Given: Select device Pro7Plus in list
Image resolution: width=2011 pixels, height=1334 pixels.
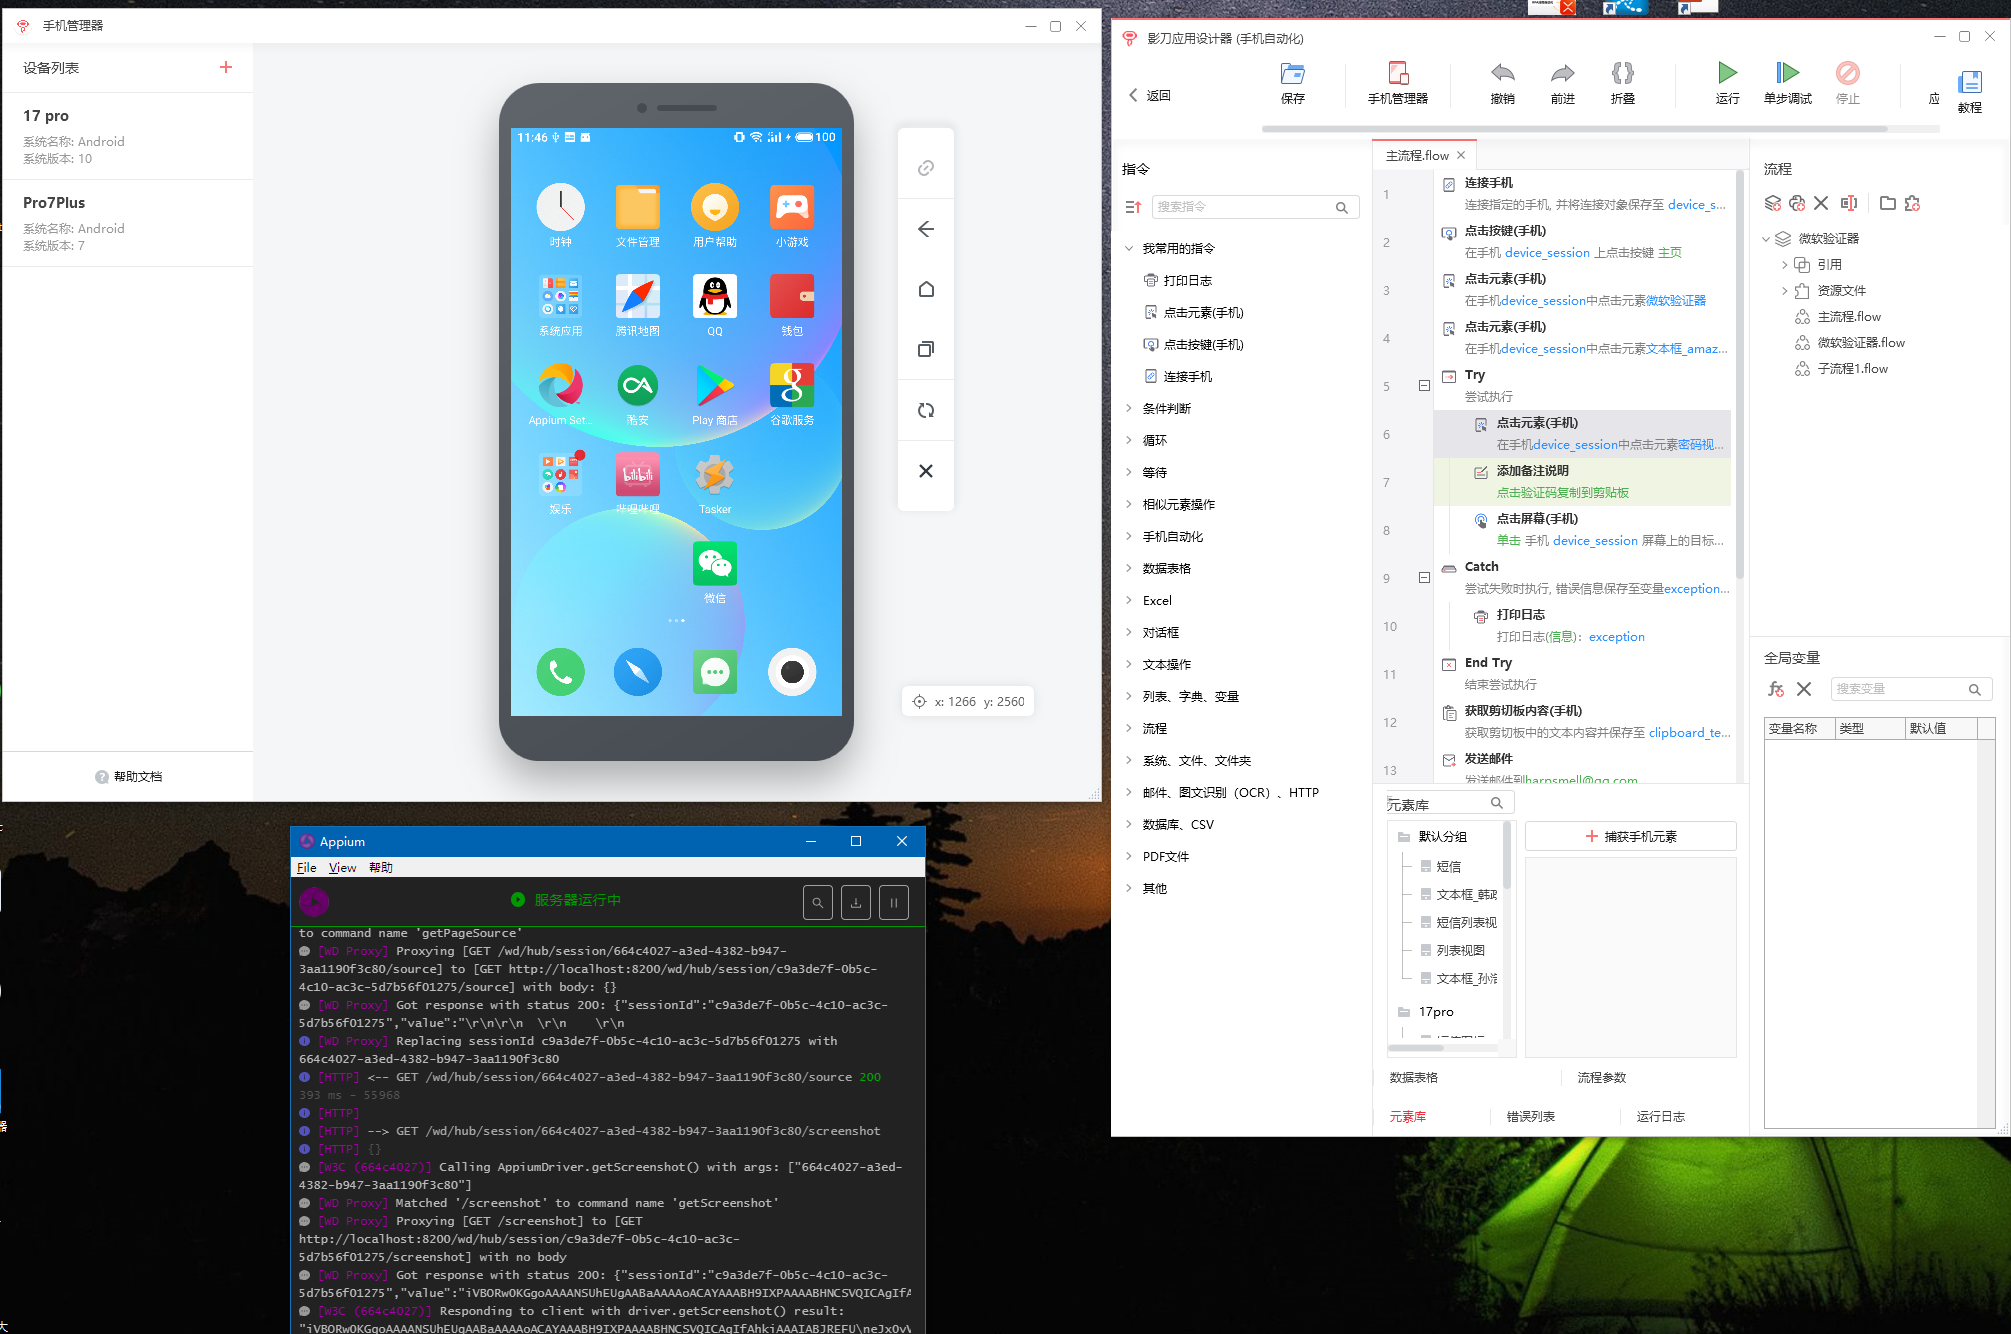Looking at the screenshot, I should point(127,223).
